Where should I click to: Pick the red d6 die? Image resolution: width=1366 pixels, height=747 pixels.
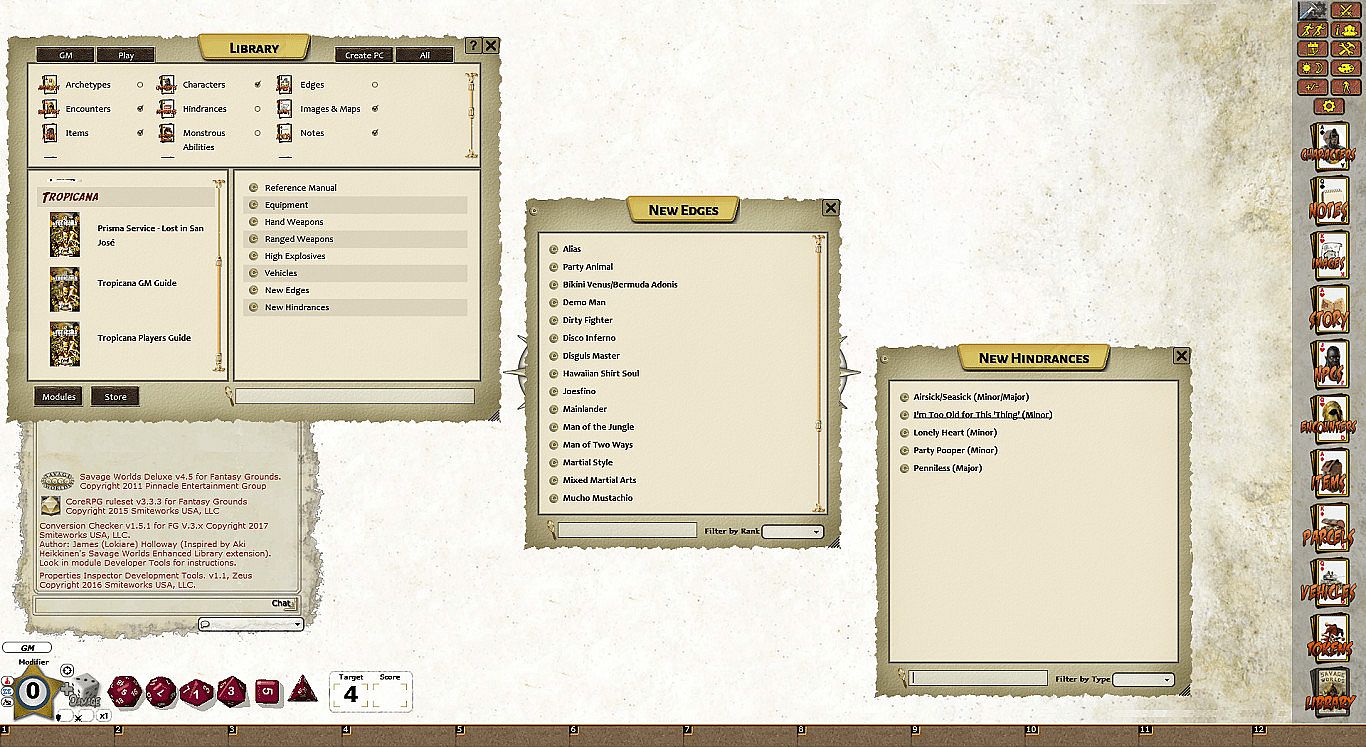(x=266, y=690)
